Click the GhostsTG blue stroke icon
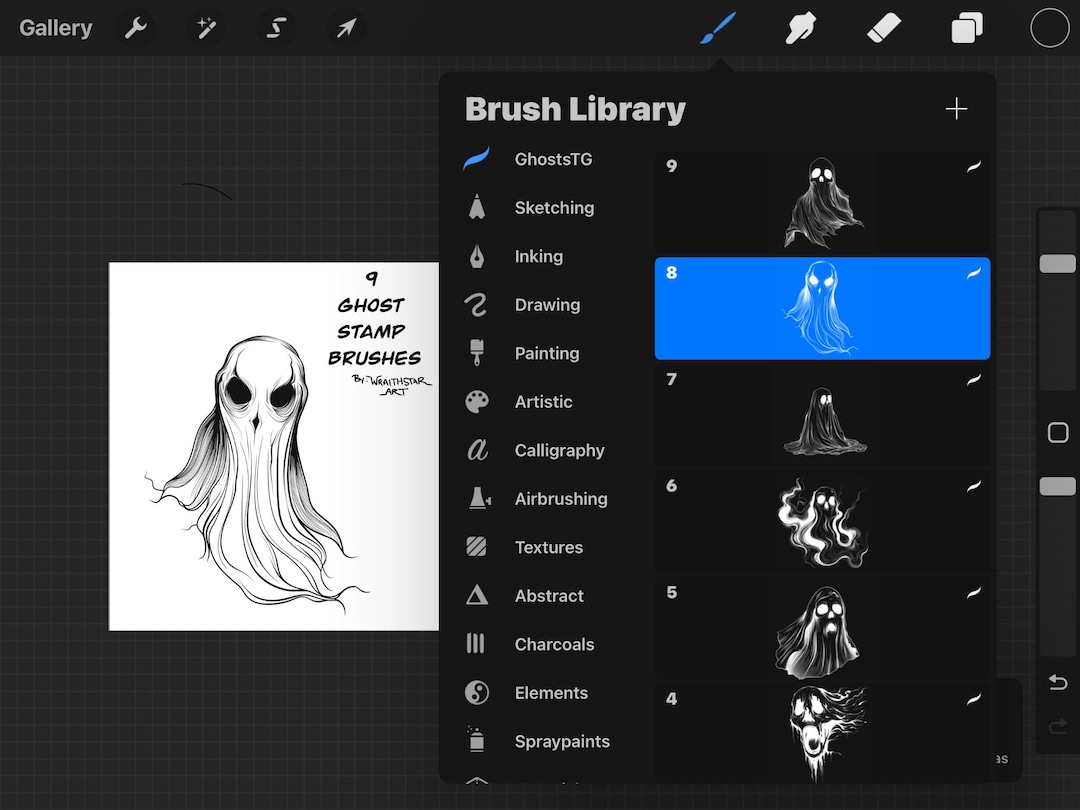Viewport: 1080px width, 810px height. click(x=477, y=158)
